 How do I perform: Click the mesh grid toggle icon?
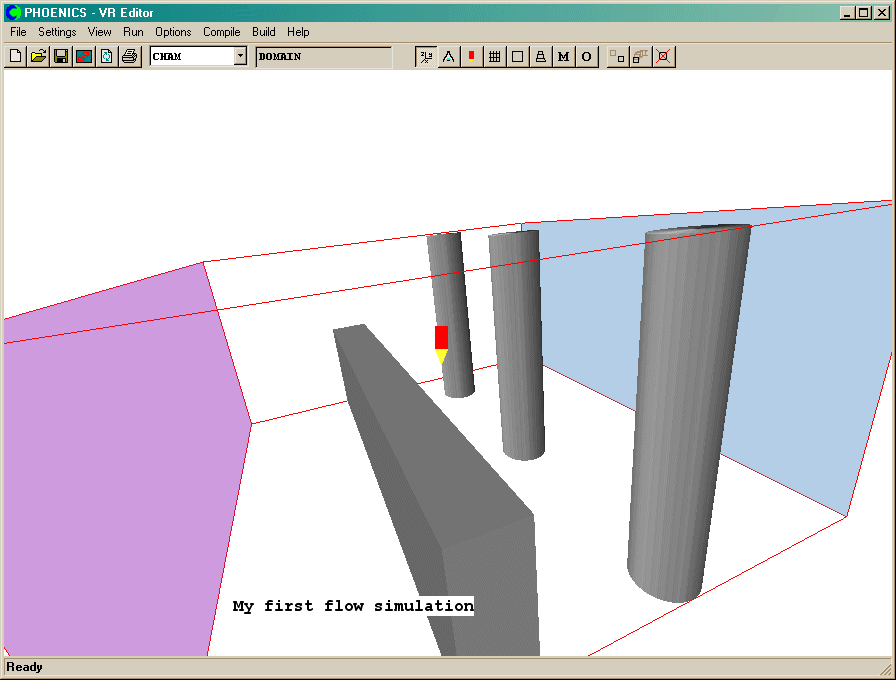tap(494, 57)
